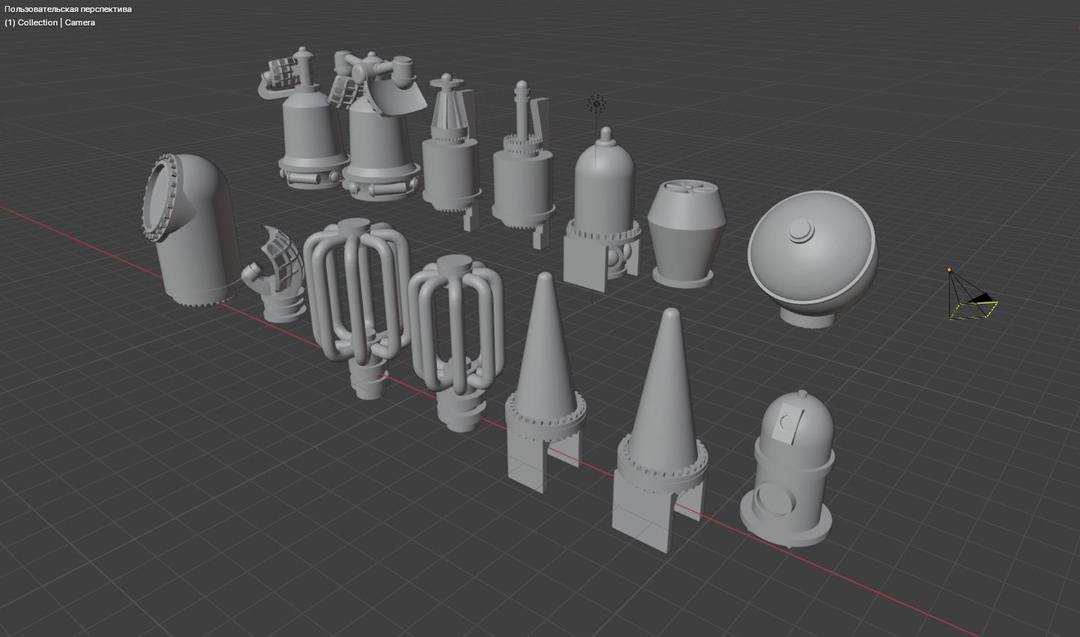Click the round knob atop the sphere dish
1080x637 pixels.
pyautogui.click(x=800, y=231)
